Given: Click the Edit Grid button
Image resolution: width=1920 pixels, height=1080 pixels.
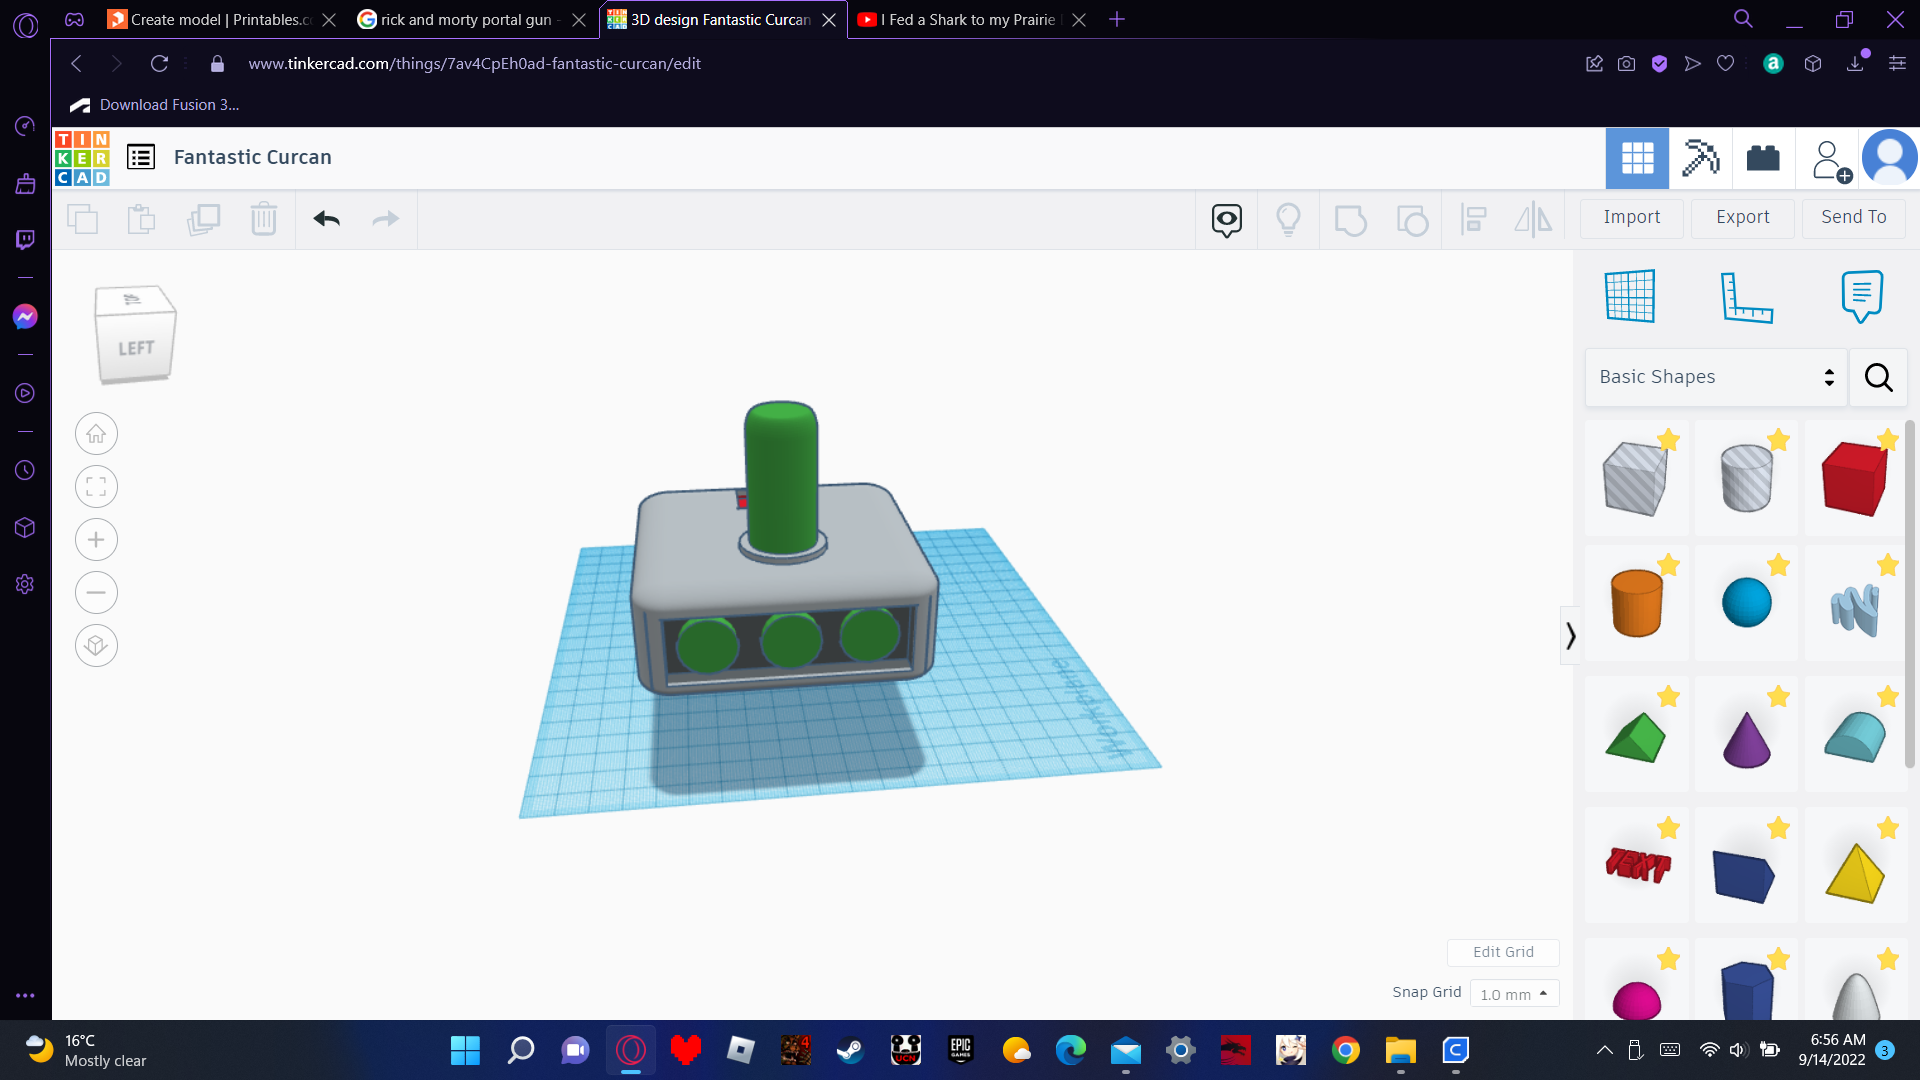Looking at the screenshot, I should pyautogui.click(x=1502, y=952).
